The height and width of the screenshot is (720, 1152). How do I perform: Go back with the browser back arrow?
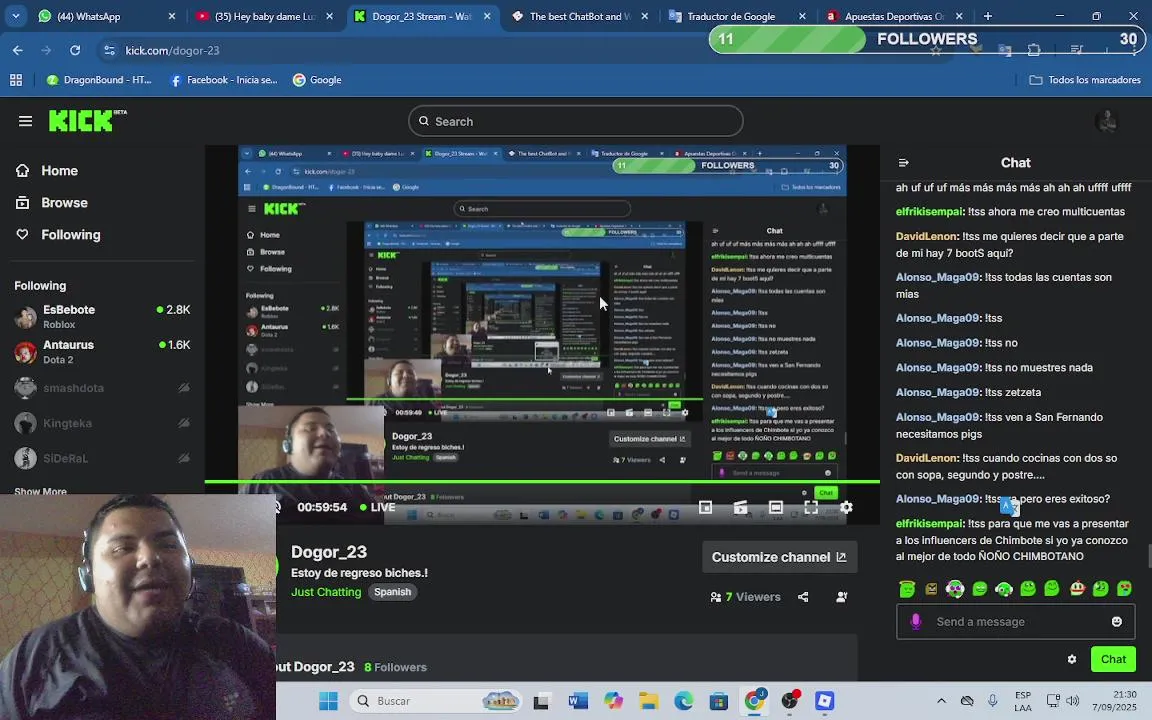point(18,50)
